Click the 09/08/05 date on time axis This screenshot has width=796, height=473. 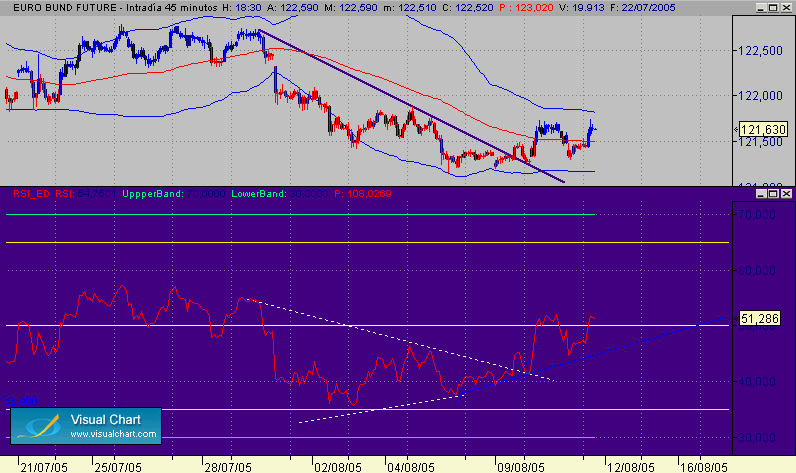point(520,467)
